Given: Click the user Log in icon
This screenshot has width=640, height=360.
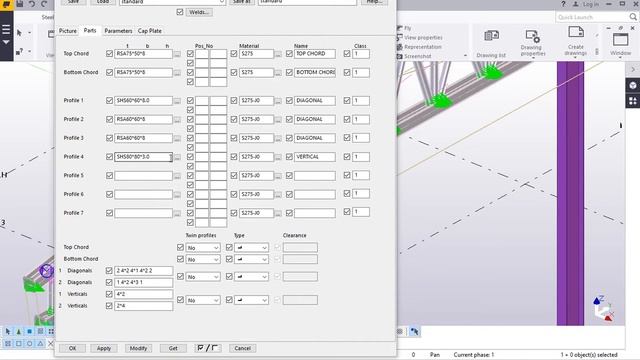Looking at the screenshot, I should point(576,4).
